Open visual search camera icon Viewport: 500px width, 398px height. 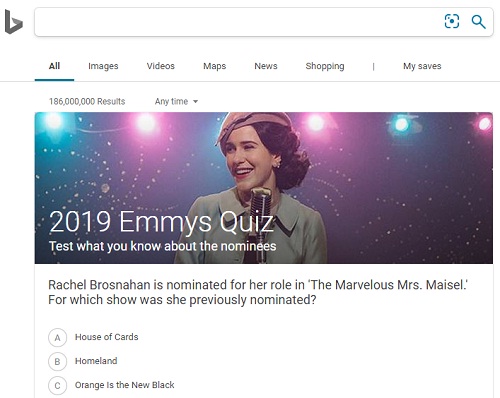coord(452,21)
